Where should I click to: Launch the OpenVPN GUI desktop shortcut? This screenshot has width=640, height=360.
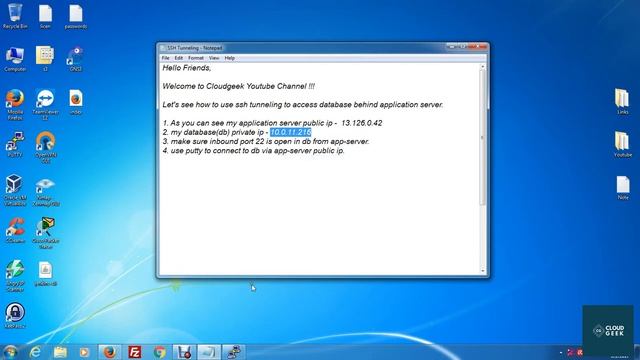[45, 148]
